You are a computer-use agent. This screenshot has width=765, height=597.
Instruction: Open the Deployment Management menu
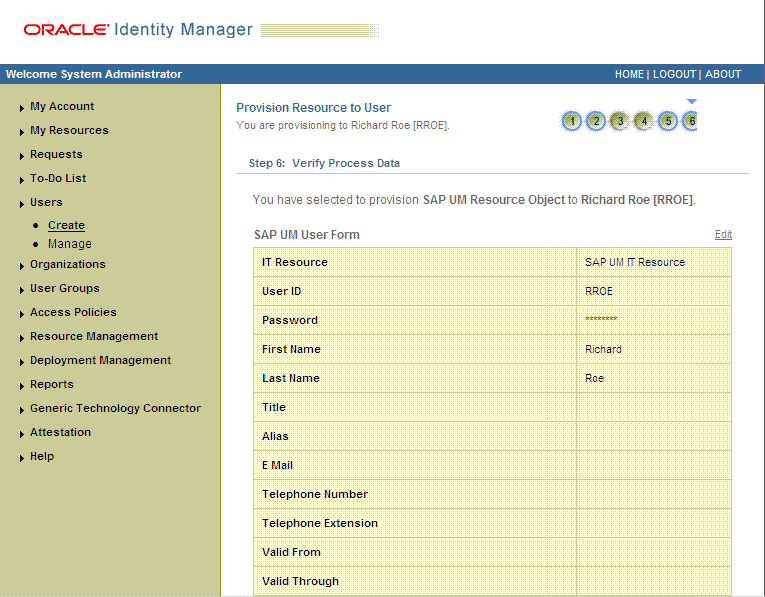101,360
